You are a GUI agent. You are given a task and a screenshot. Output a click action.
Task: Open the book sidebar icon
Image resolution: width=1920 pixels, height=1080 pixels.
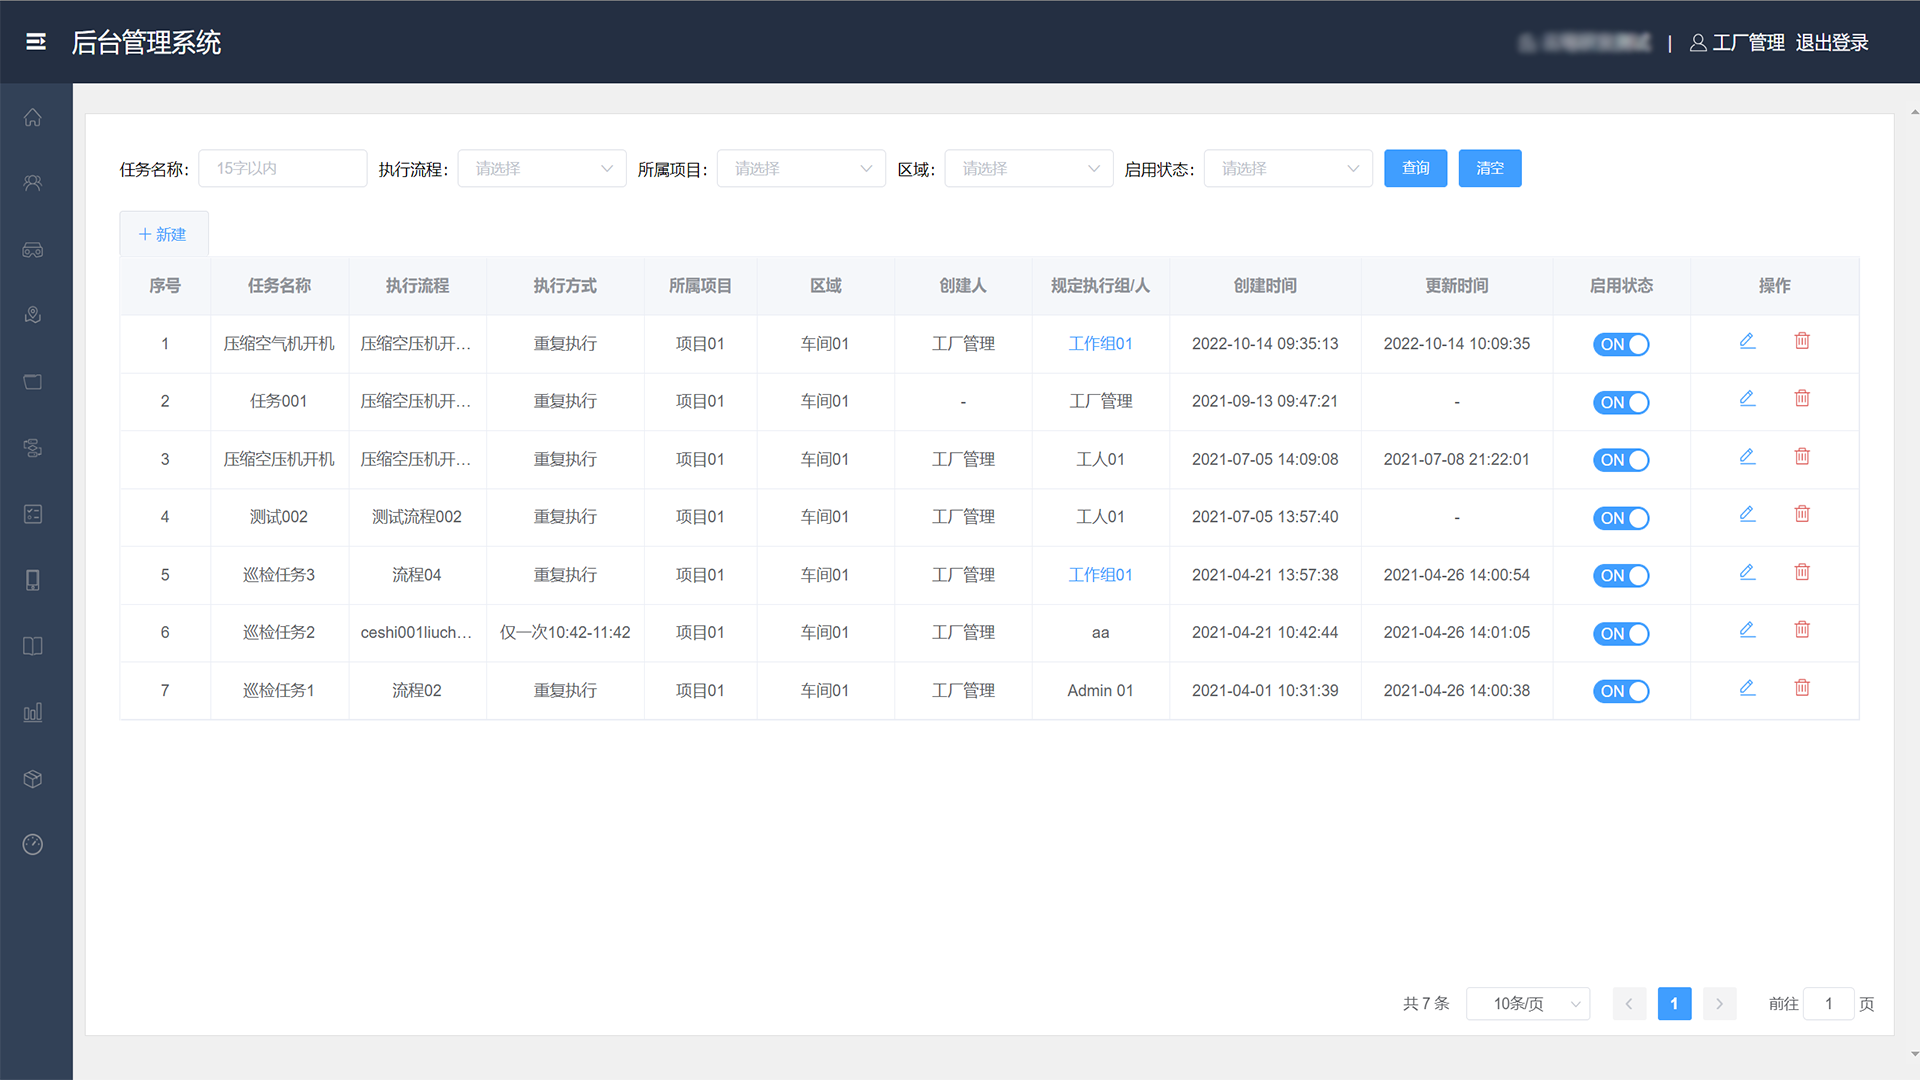[33, 646]
